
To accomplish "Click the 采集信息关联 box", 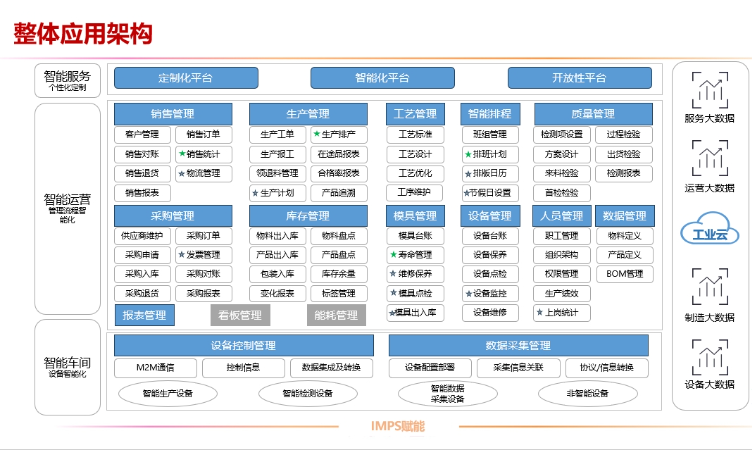I will [x=518, y=368].
